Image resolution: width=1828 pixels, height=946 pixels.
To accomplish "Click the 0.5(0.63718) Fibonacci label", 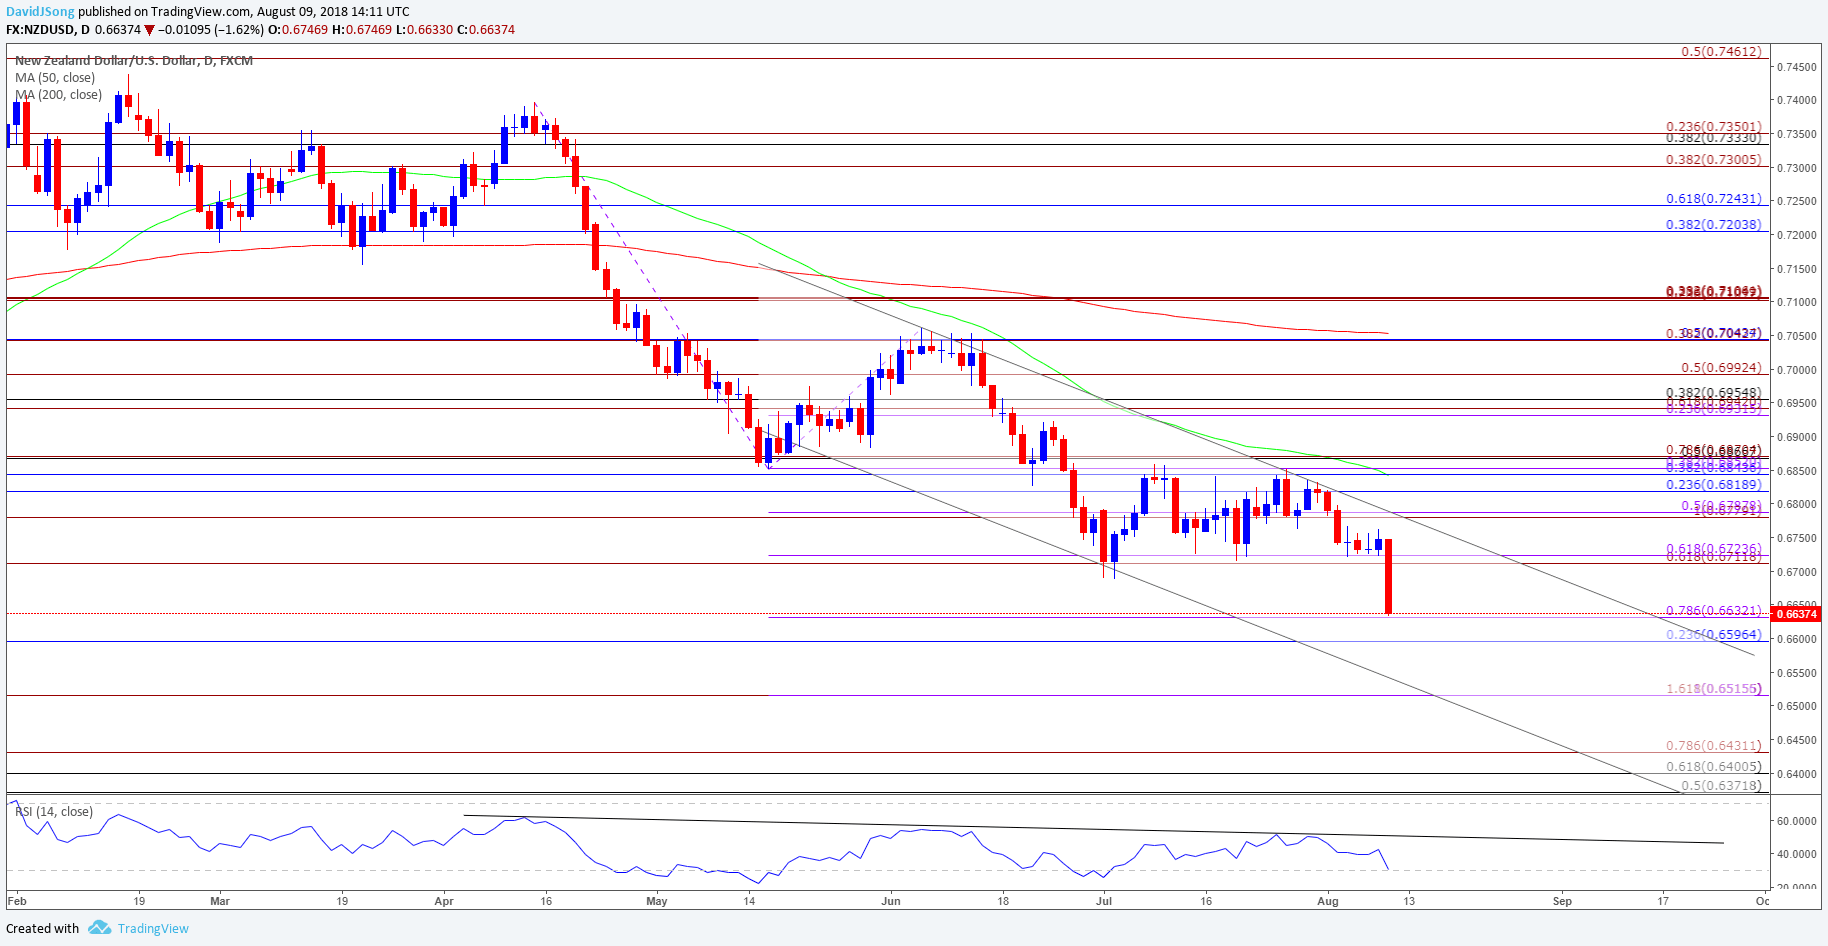I will (x=1721, y=785).
